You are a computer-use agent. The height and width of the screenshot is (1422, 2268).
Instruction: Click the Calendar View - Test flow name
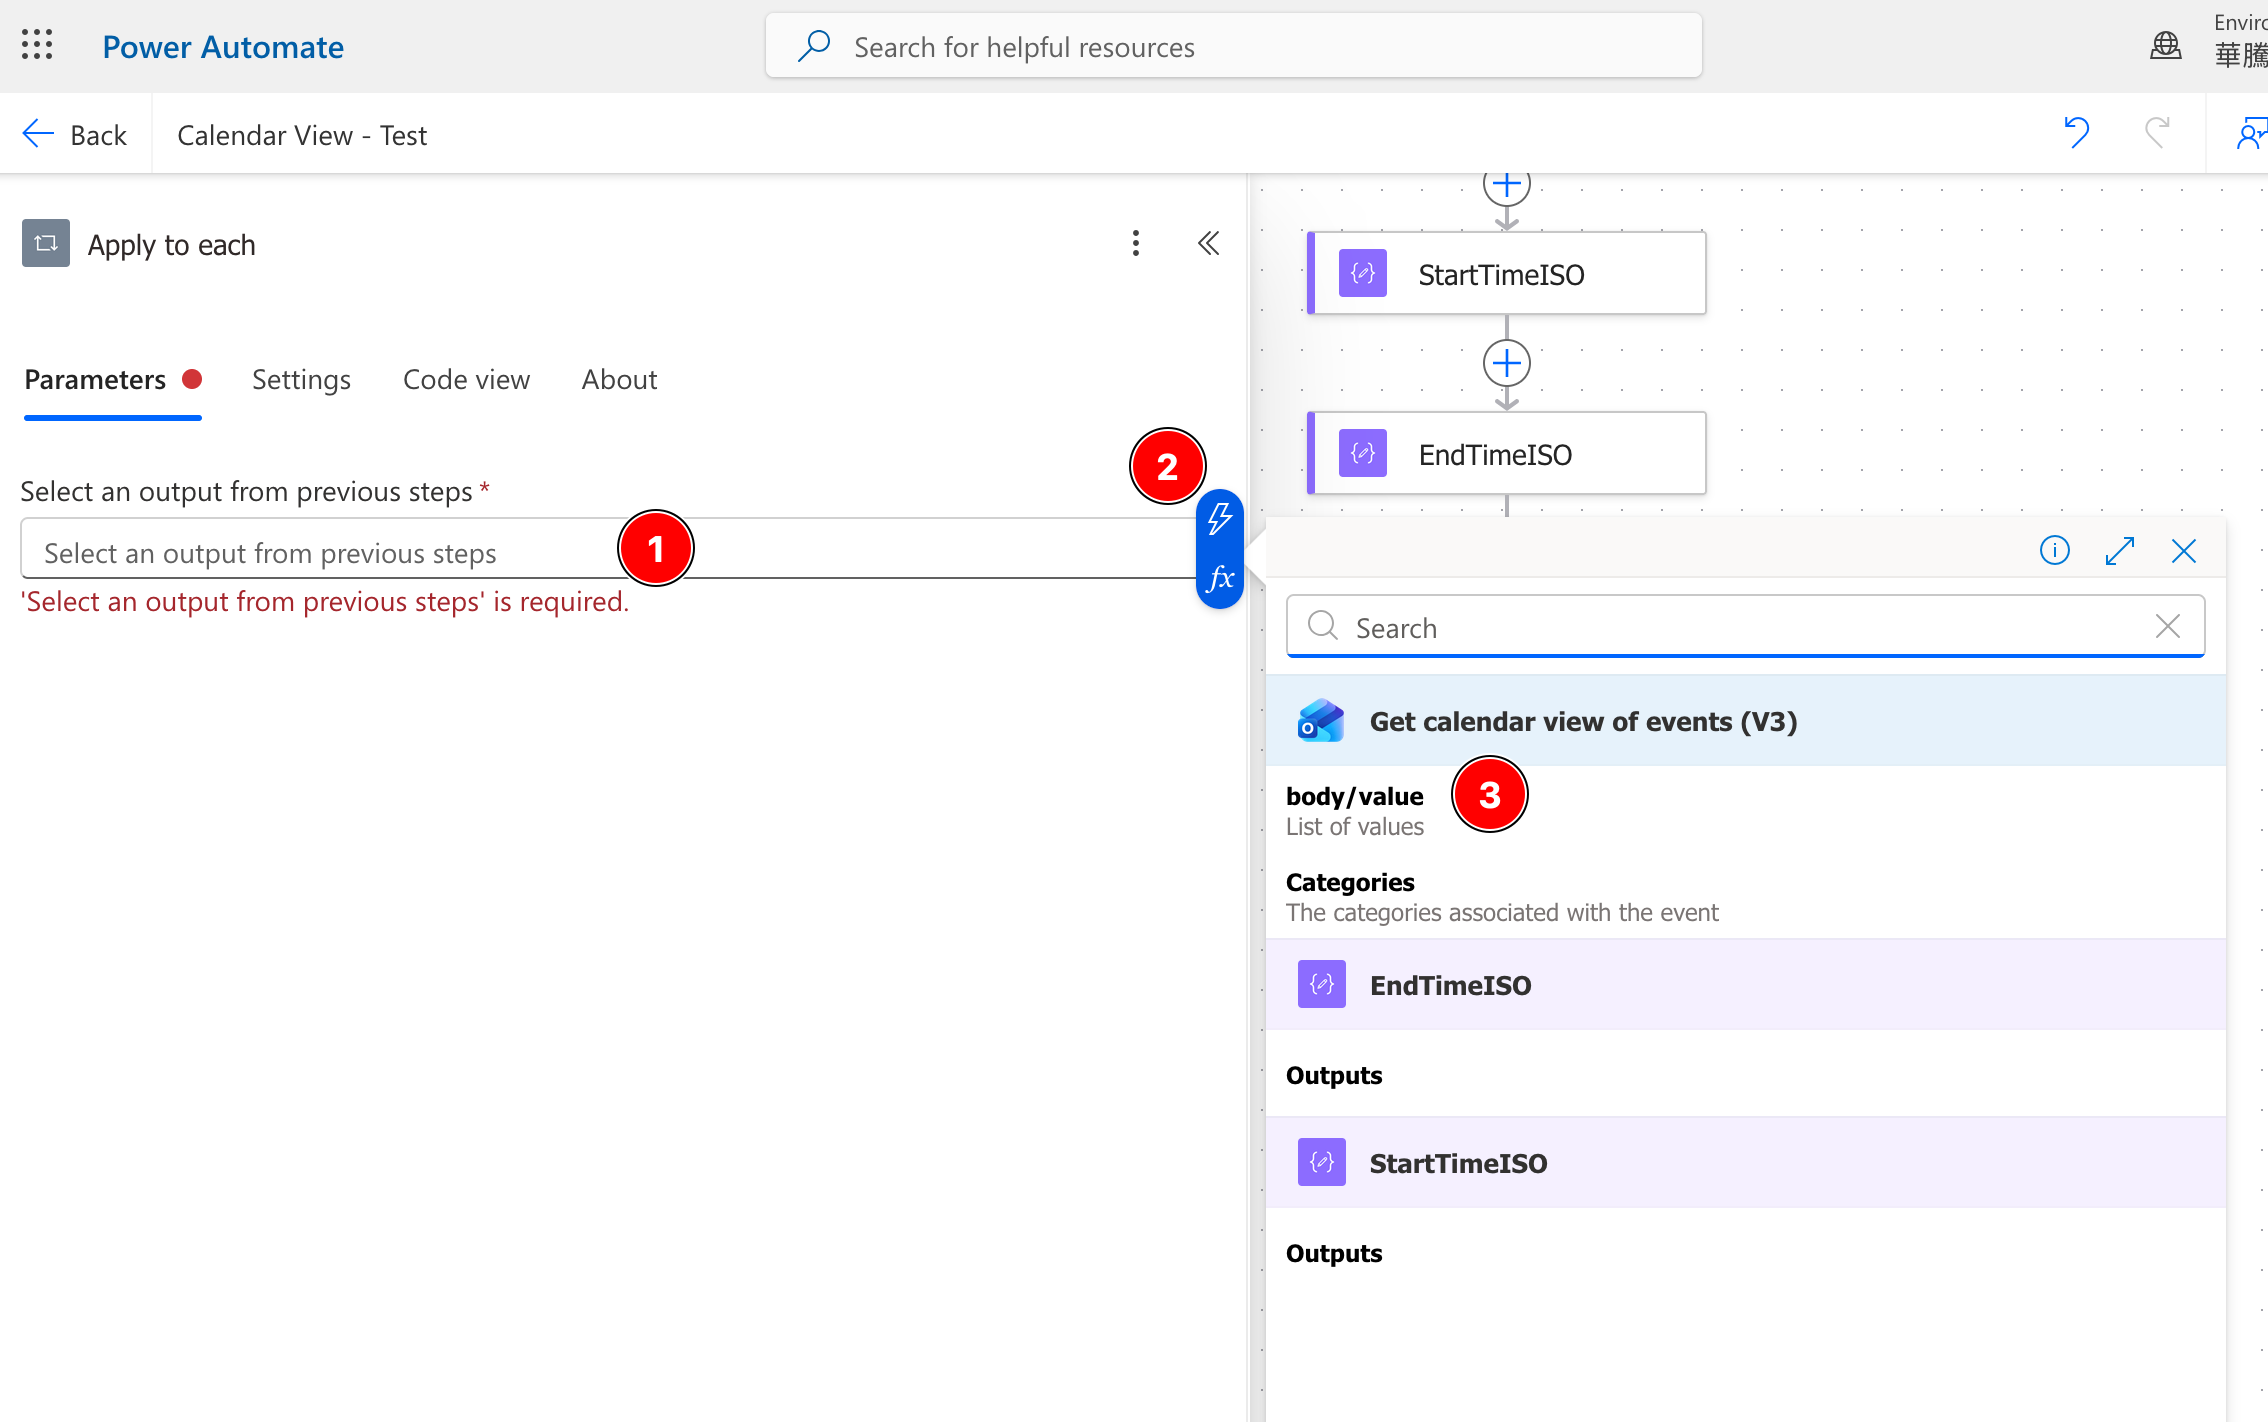point(302,135)
